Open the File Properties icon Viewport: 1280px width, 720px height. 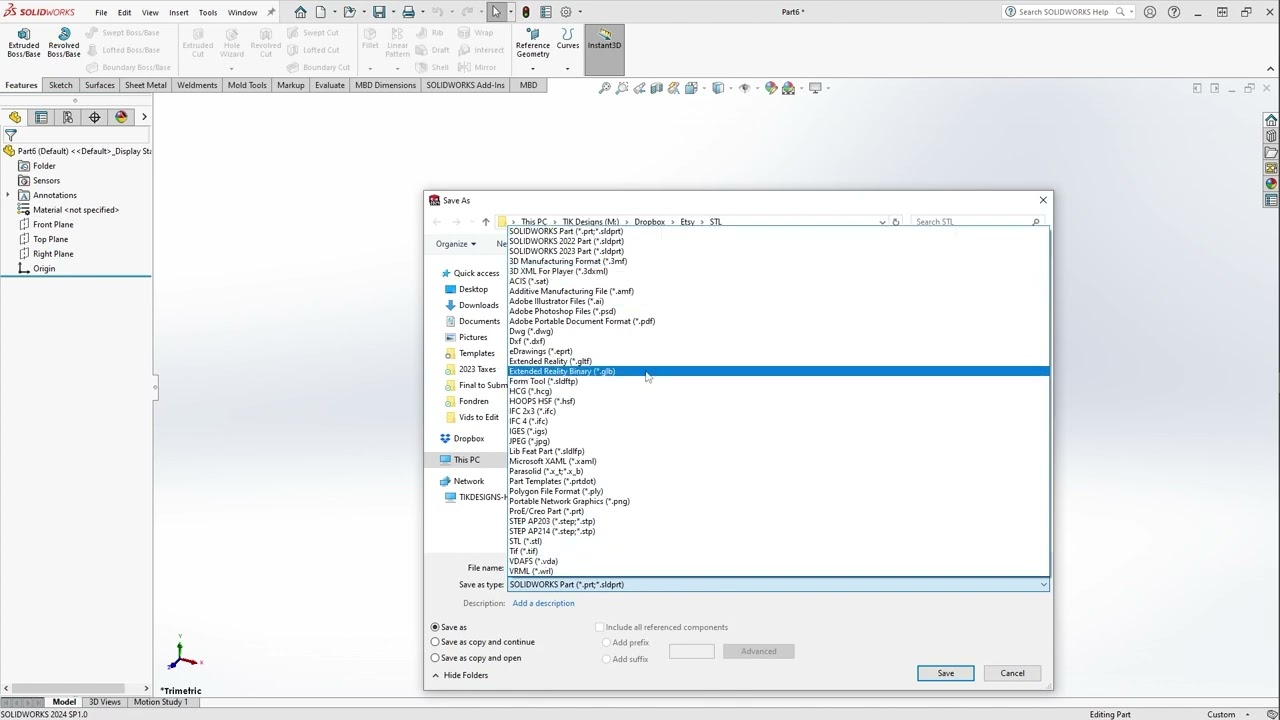pos(545,12)
